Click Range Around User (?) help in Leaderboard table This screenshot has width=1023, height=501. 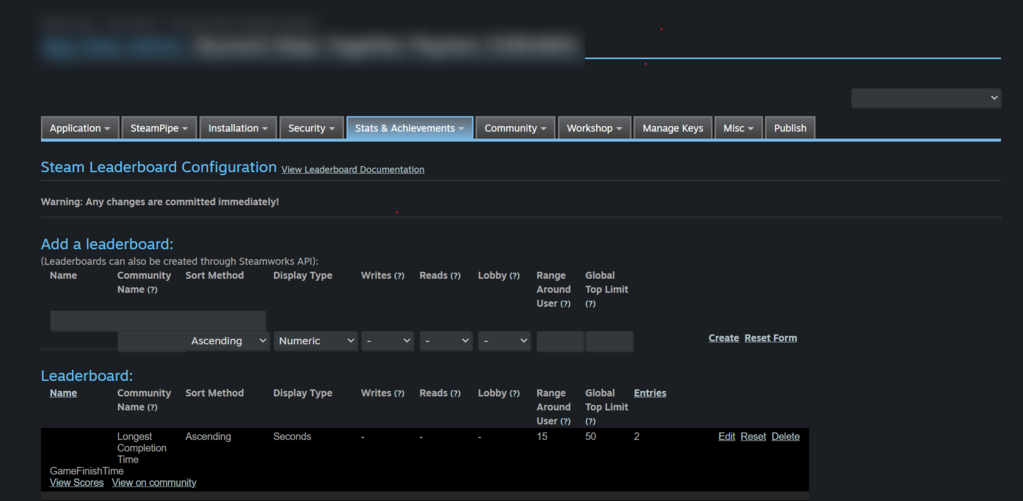pos(566,421)
